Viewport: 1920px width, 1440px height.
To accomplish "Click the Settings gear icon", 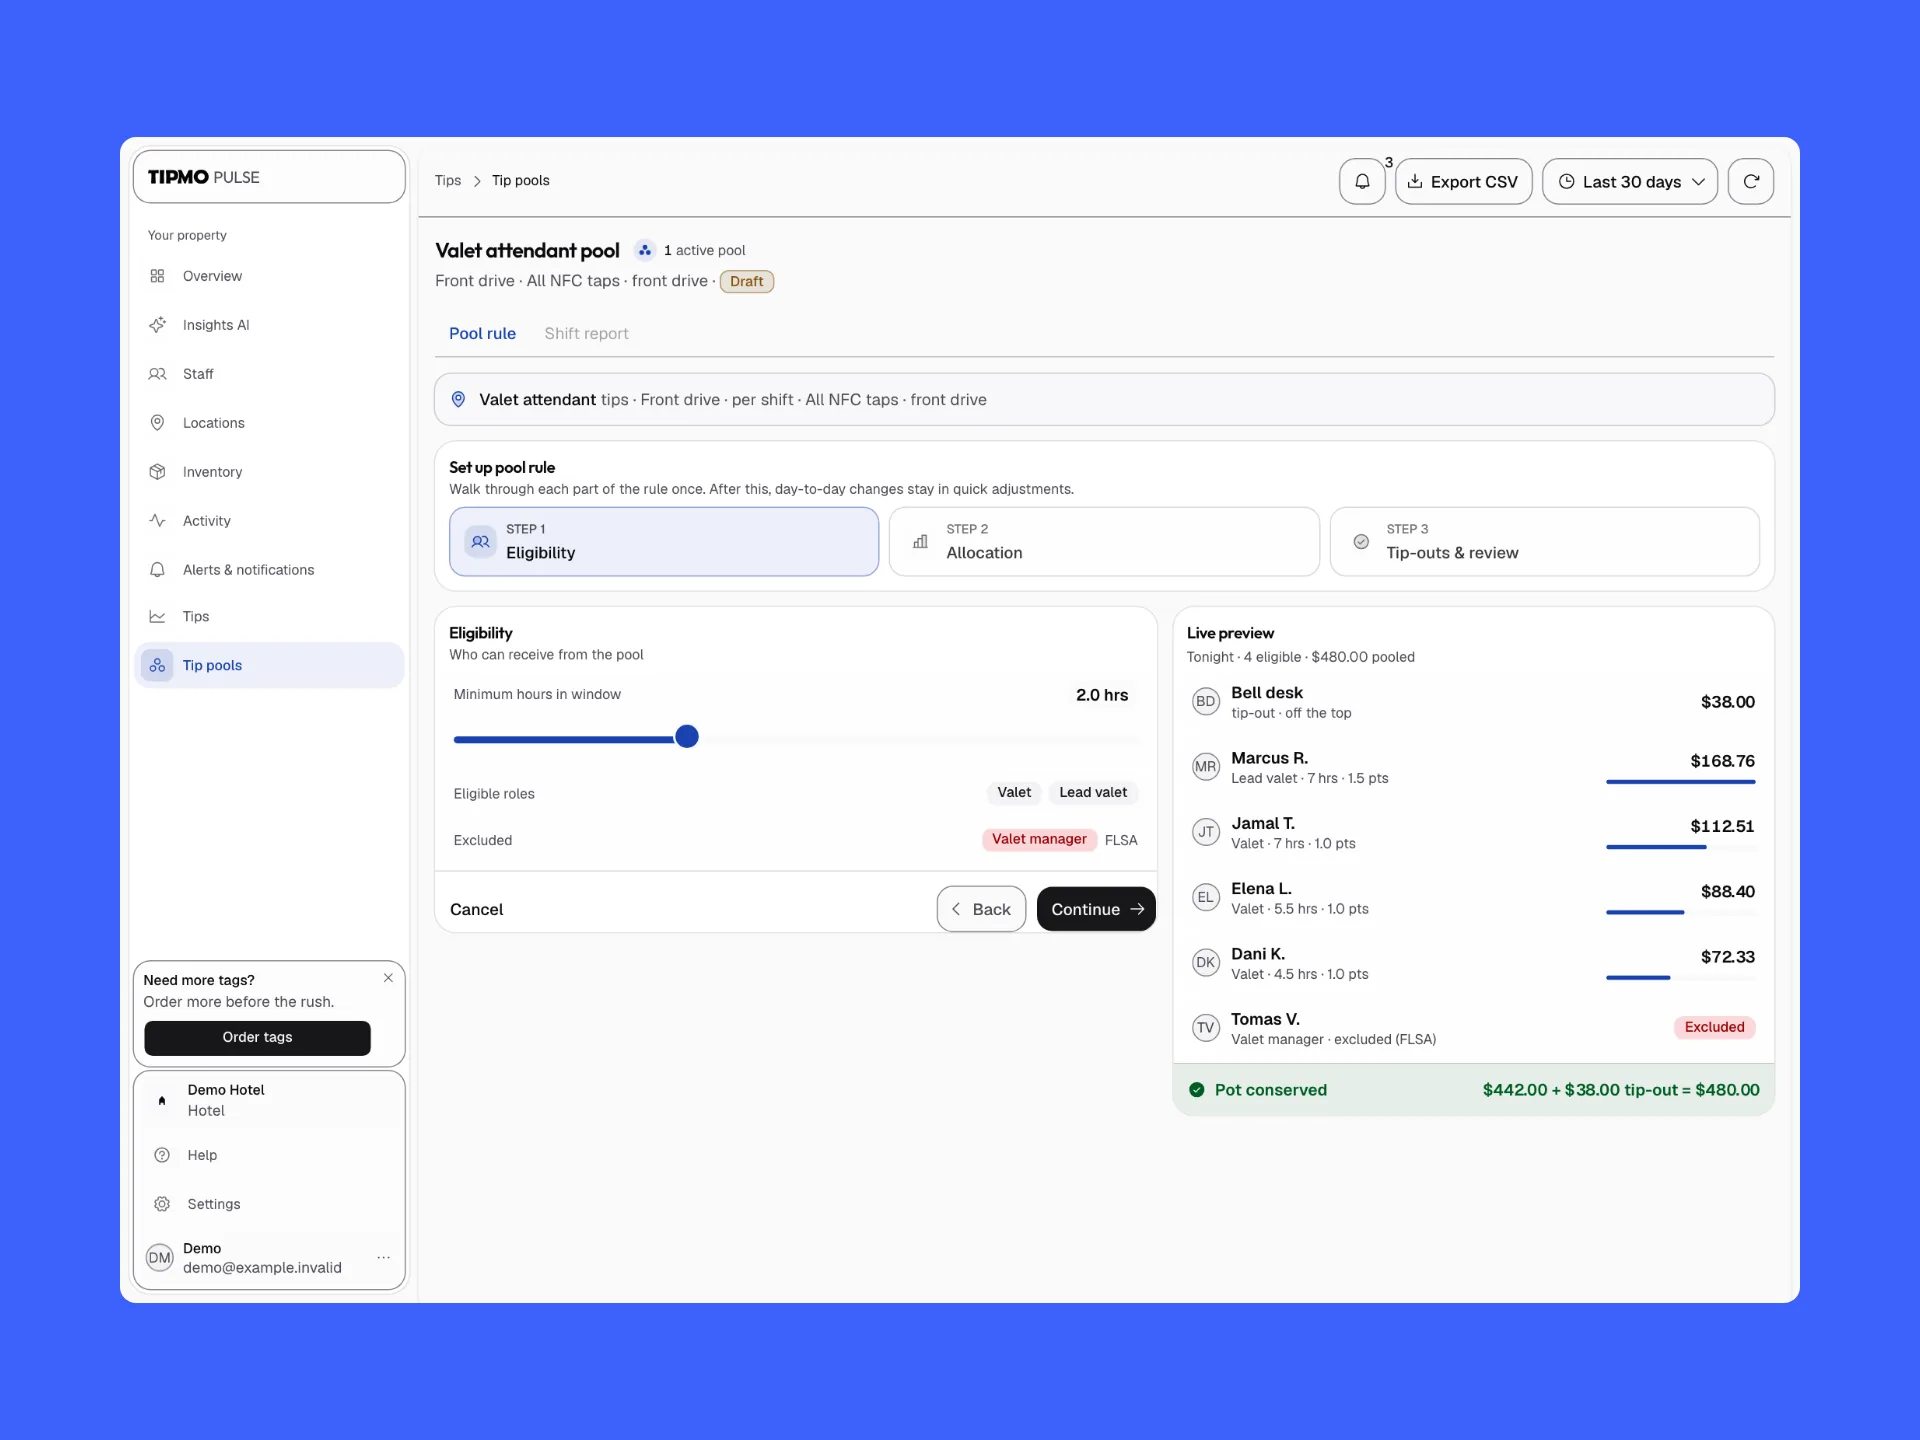I will pyautogui.click(x=162, y=1204).
